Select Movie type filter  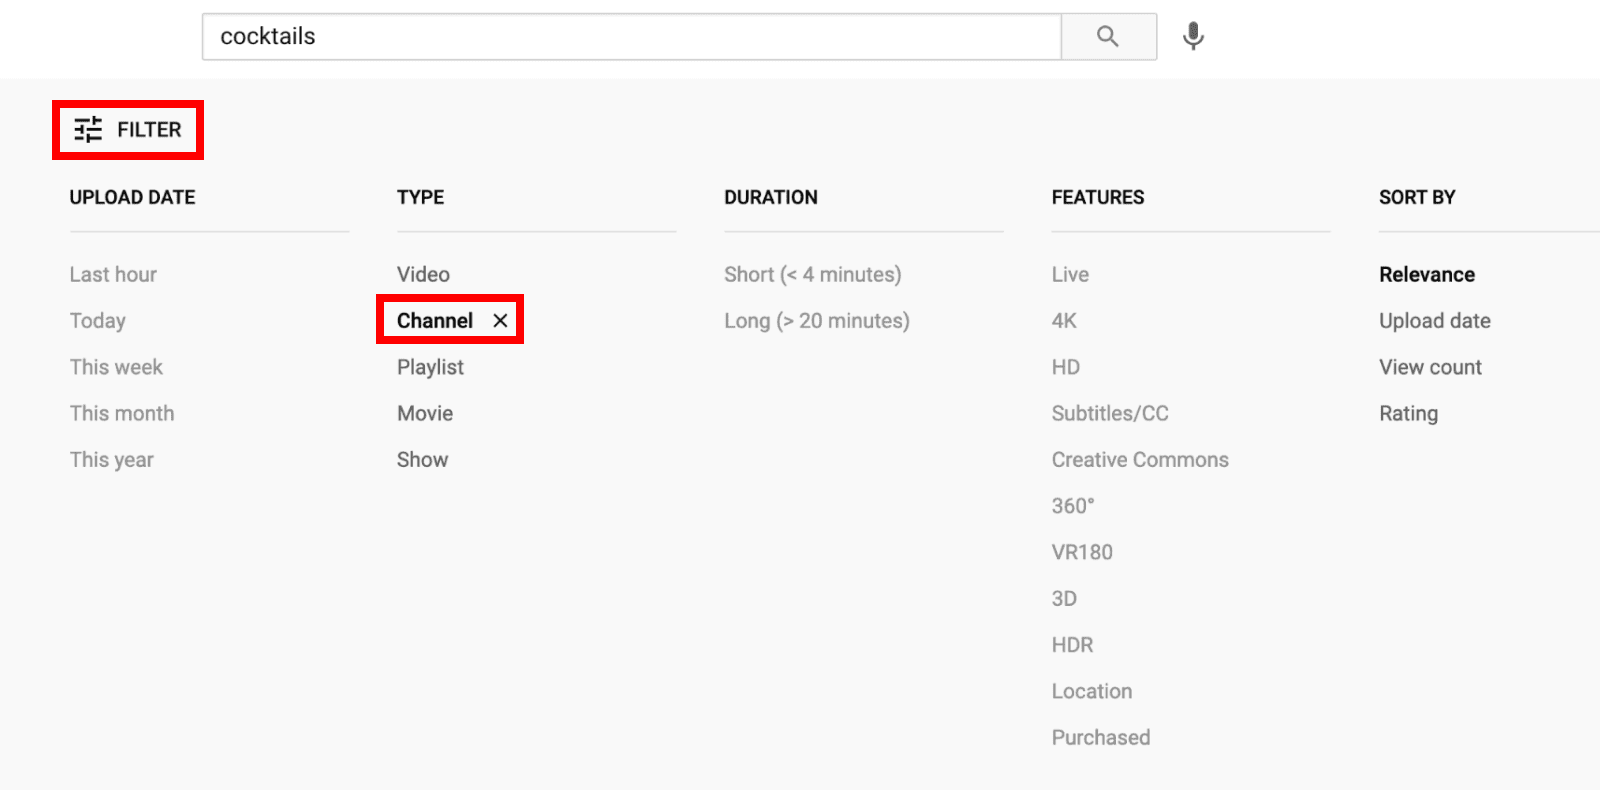pyautogui.click(x=425, y=414)
